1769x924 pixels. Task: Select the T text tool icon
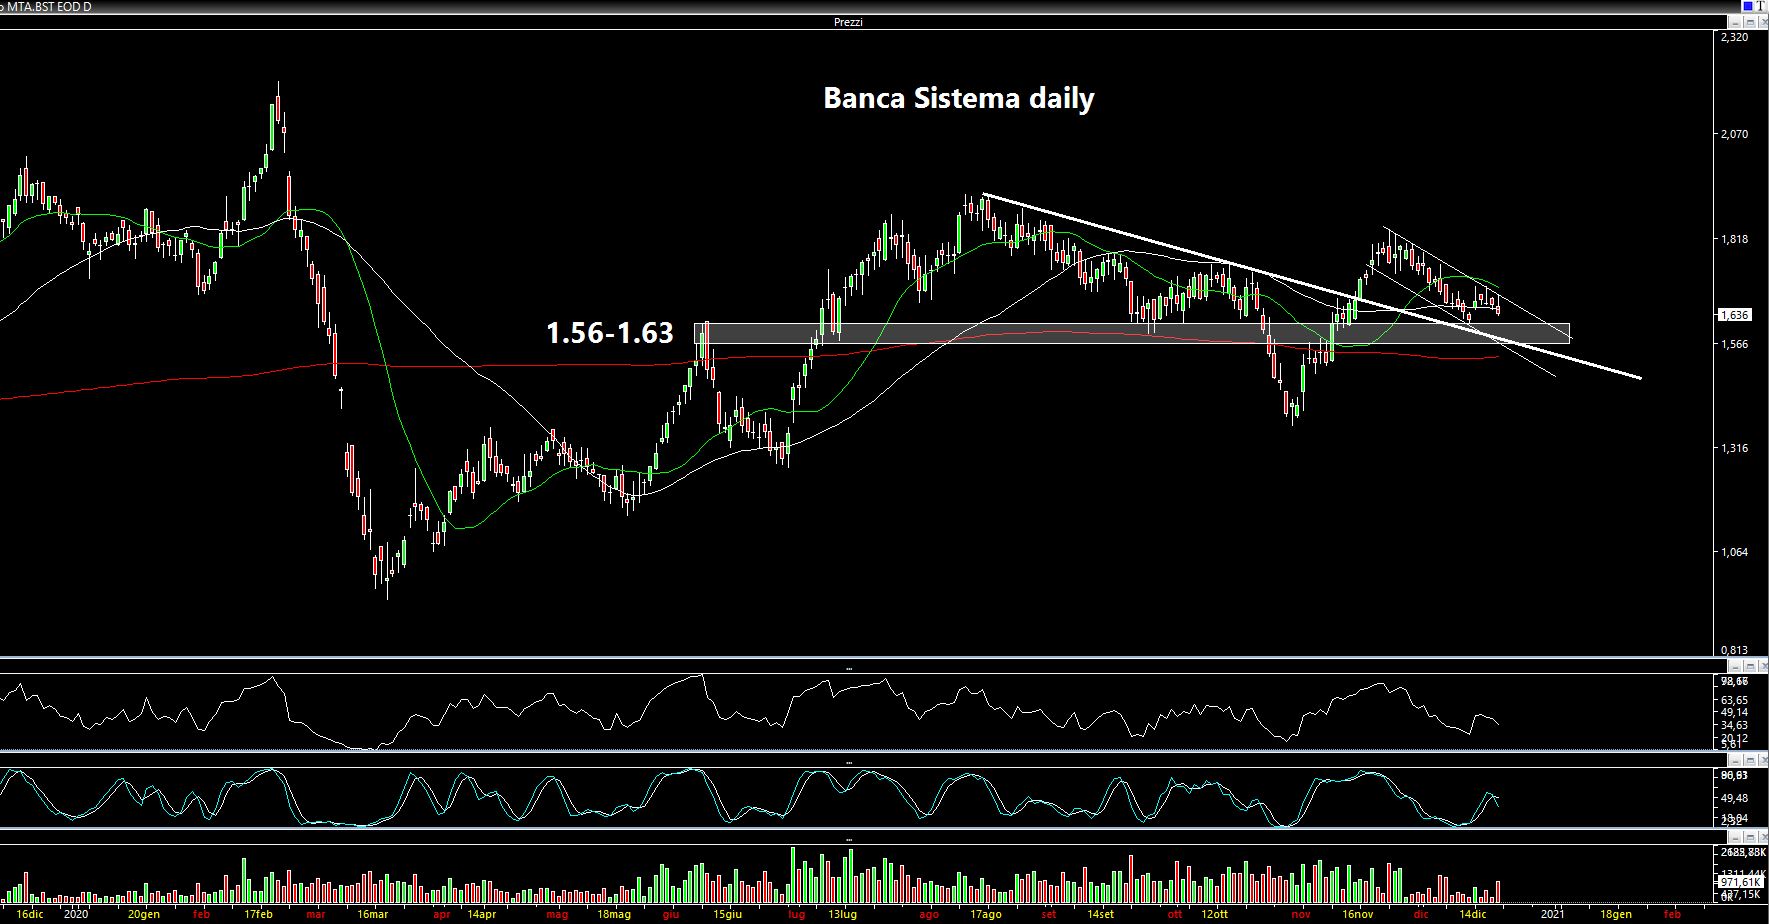pyautogui.click(x=1761, y=6)
